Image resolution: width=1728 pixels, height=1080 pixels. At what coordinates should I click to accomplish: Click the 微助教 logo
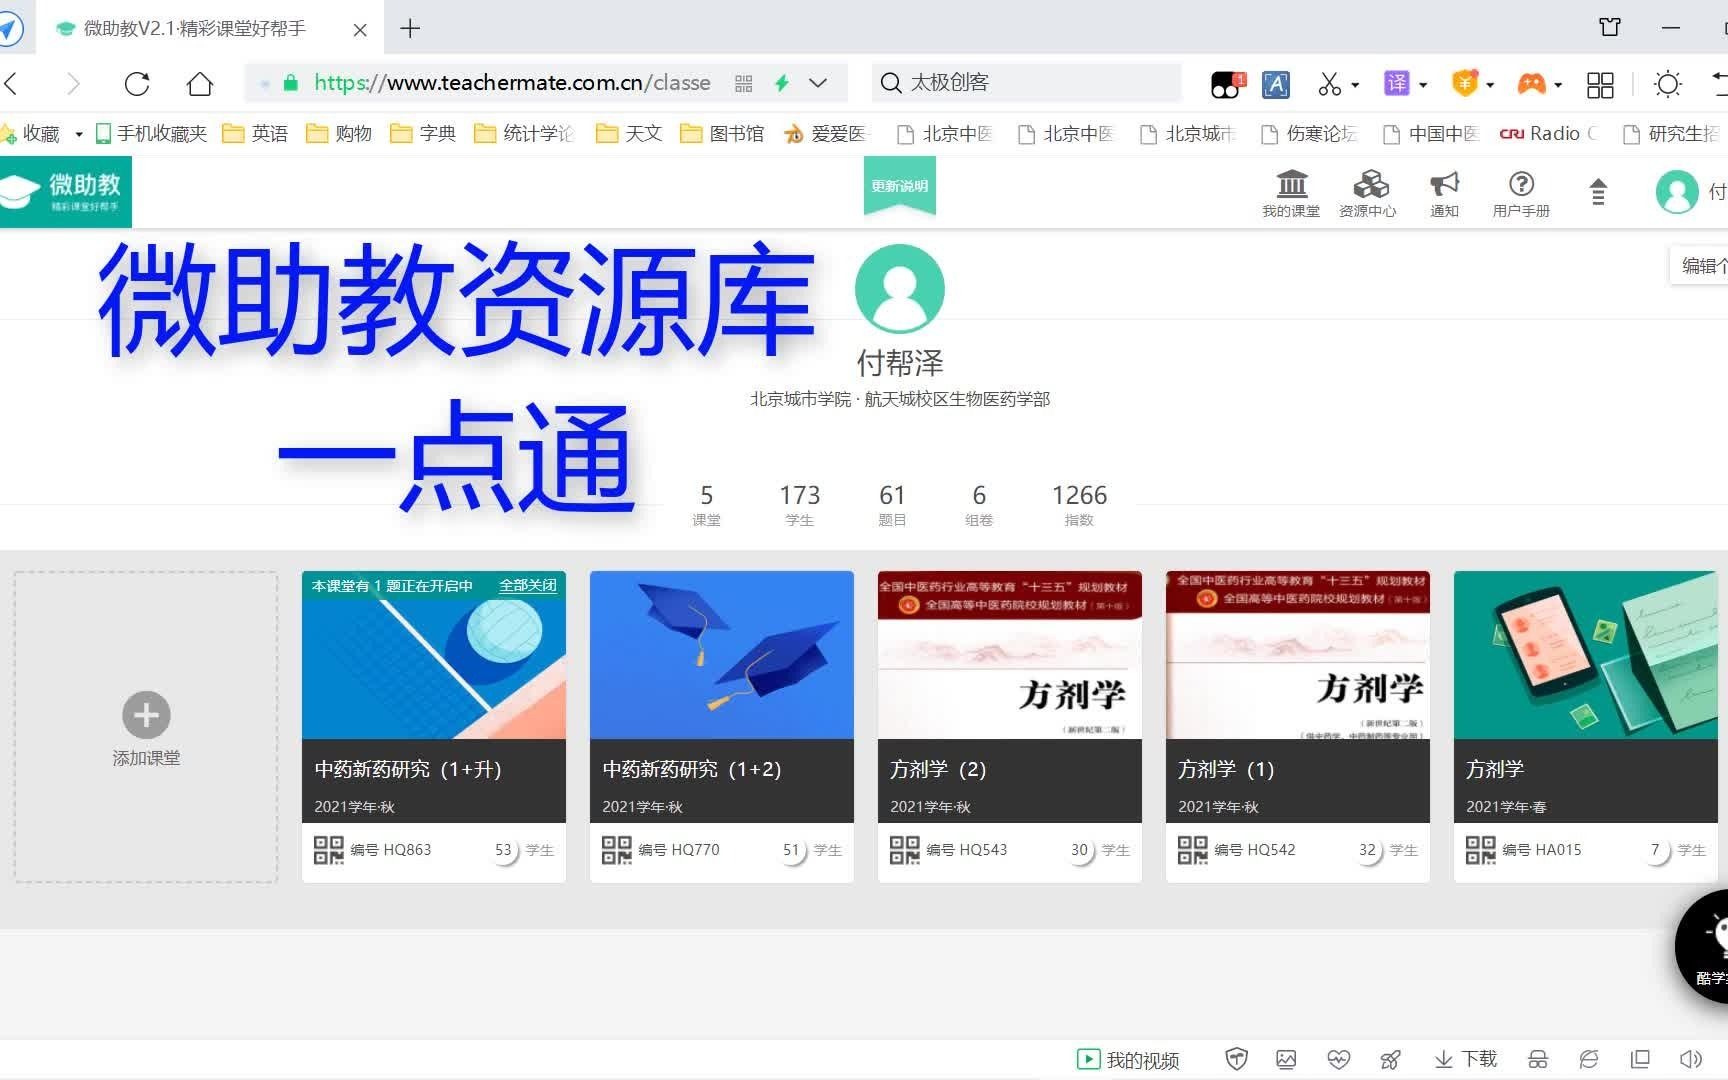66,192
